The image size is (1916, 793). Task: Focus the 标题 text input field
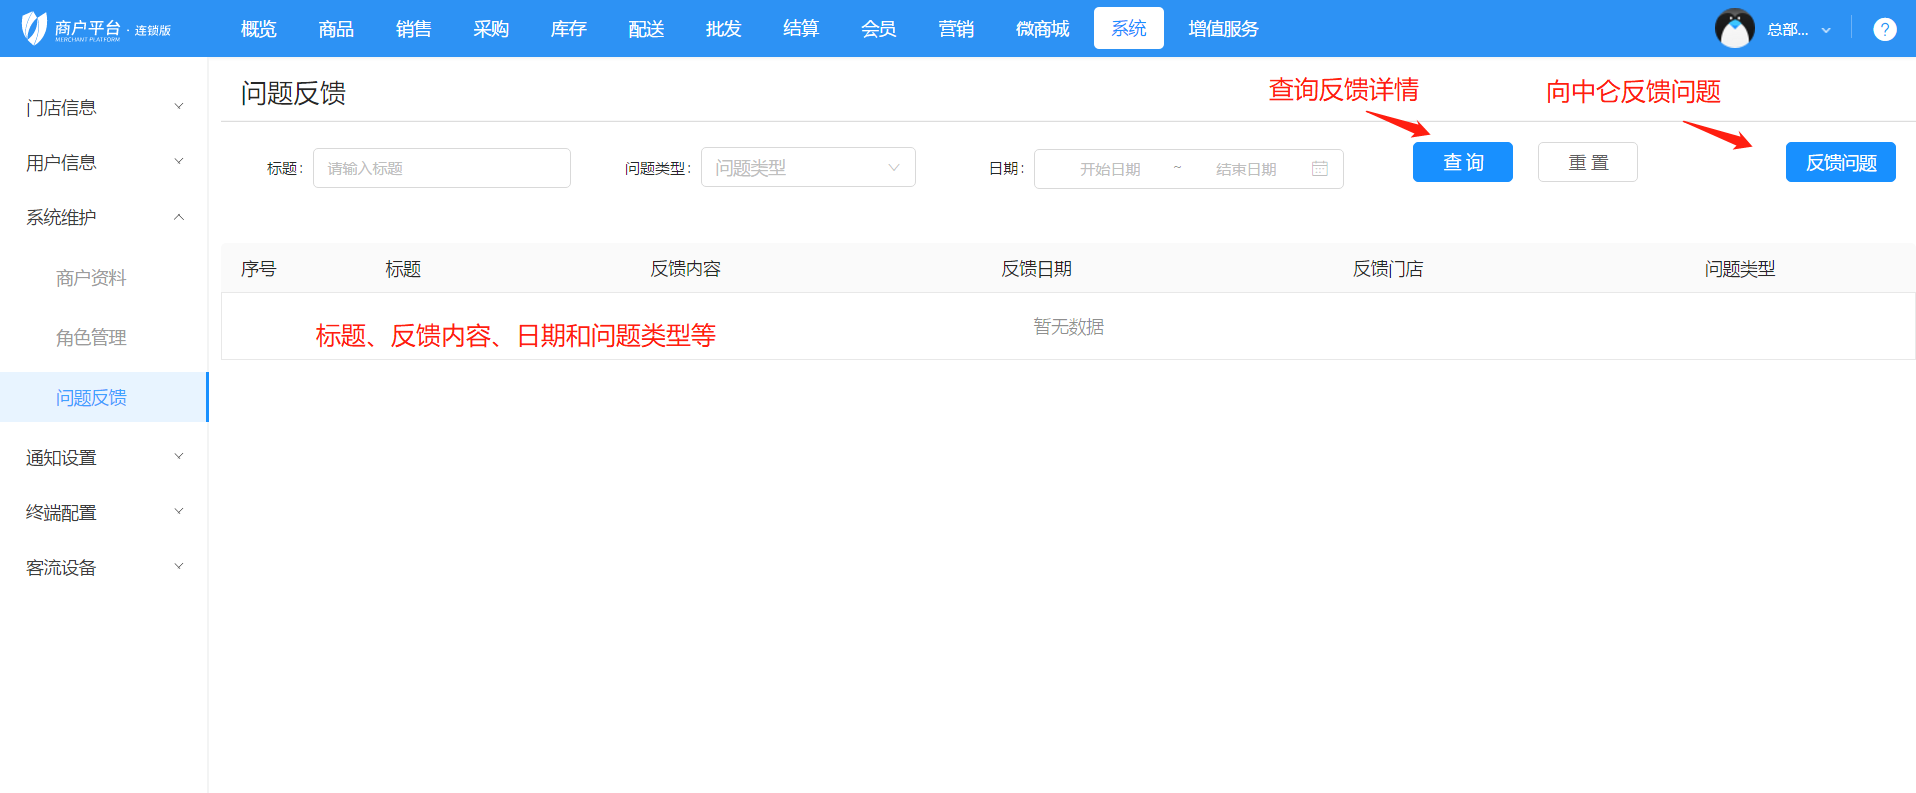(x=441, y=168)
